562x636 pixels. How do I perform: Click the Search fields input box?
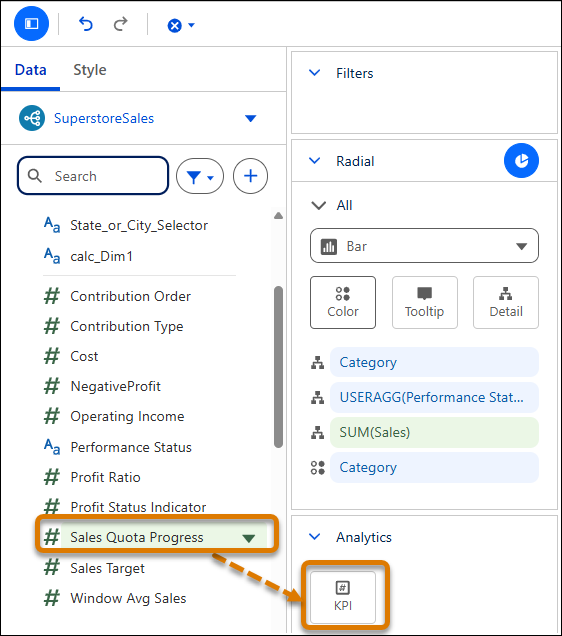[x=93, y=176]
